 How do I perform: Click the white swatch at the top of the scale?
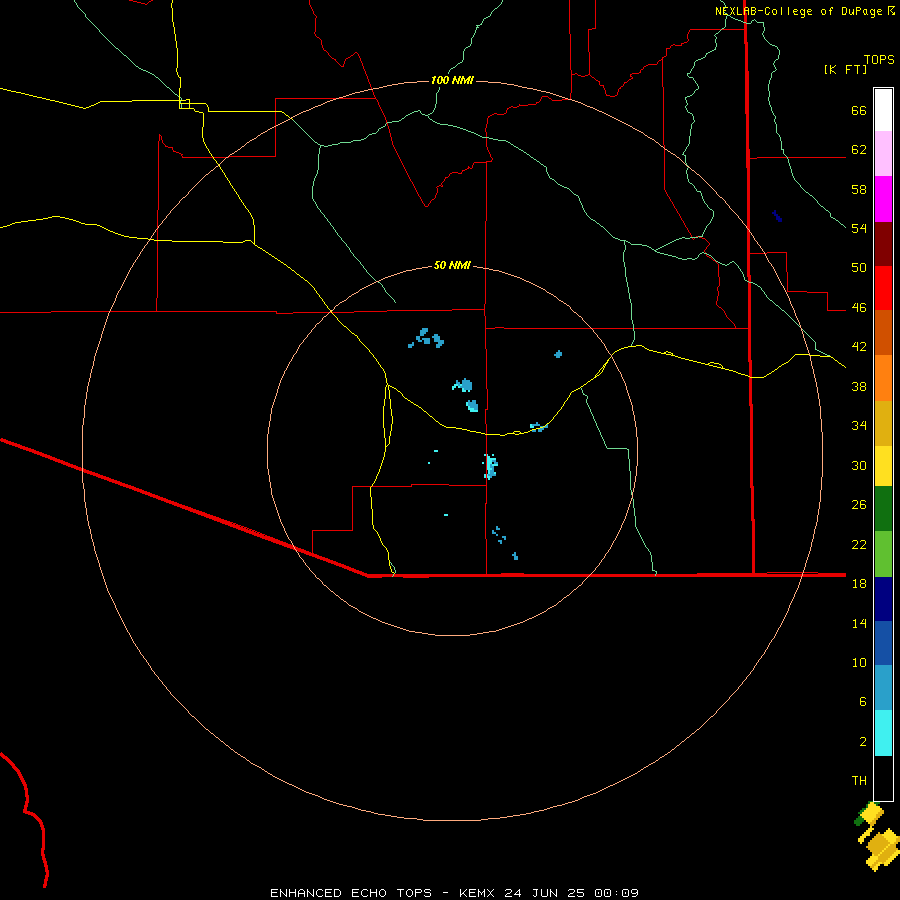click(x=883, y=110)
